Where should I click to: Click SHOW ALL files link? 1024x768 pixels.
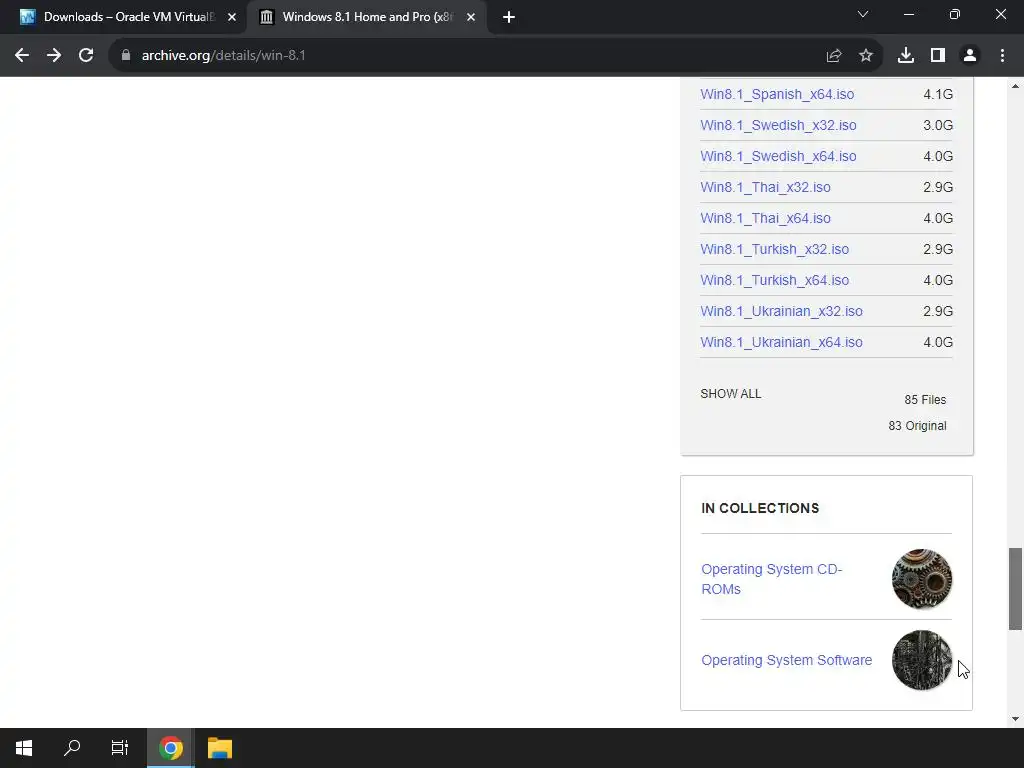[x=731, y=394]
